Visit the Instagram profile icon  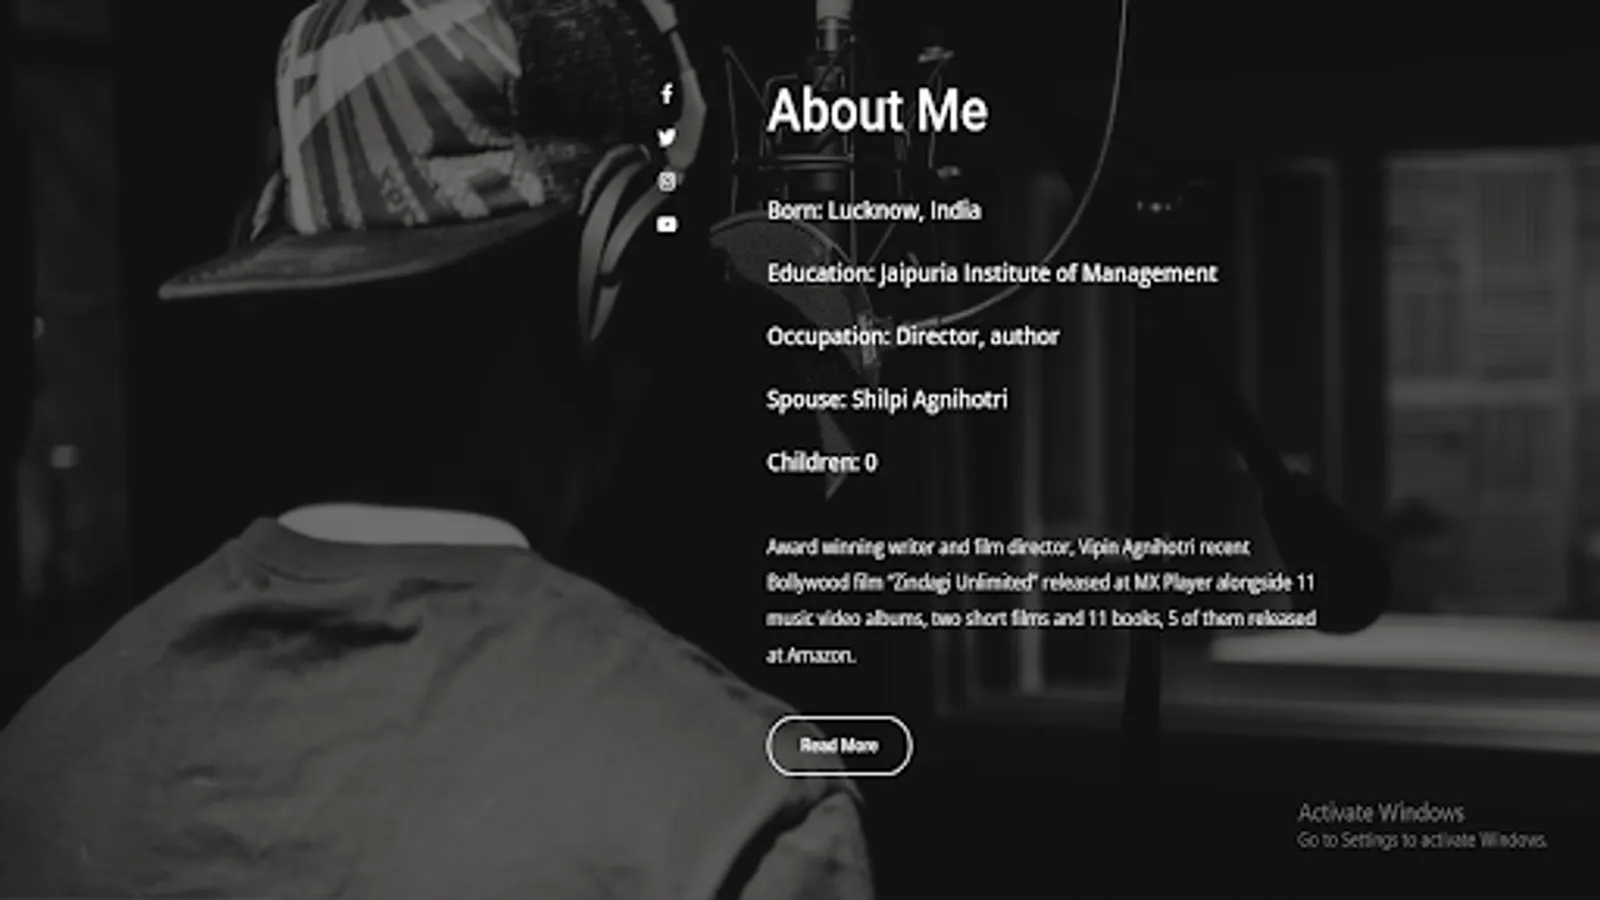[x=667, y=181]
